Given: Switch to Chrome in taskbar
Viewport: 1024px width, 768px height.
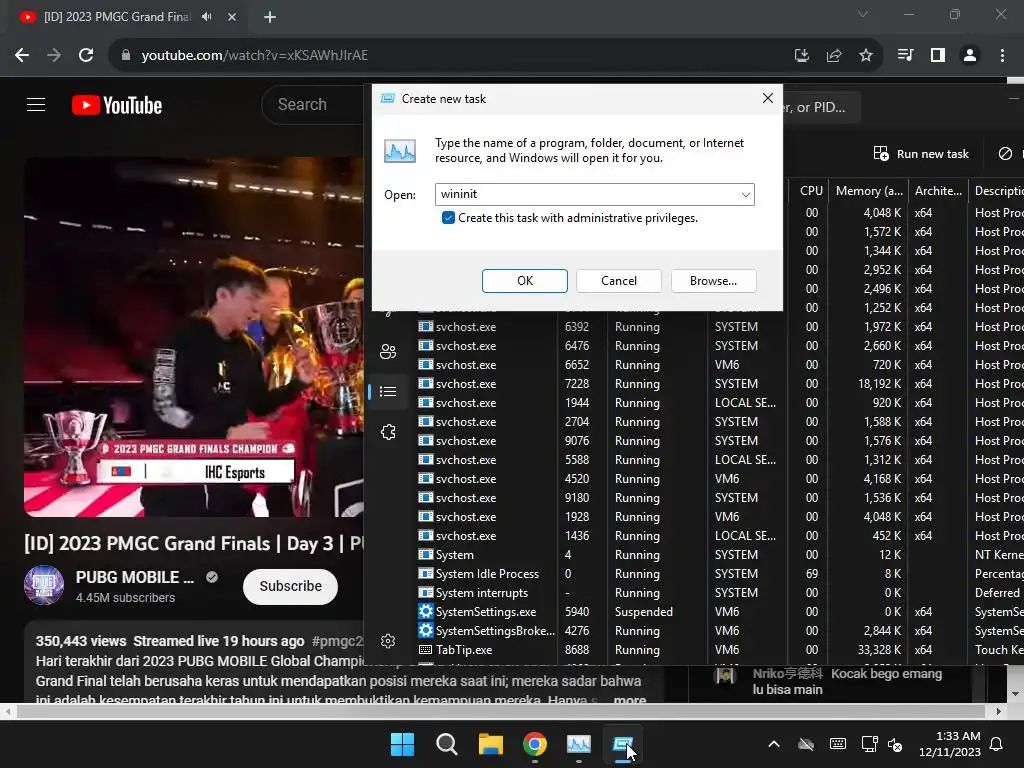Looking at the screenshot, I should tap(535, 744).
